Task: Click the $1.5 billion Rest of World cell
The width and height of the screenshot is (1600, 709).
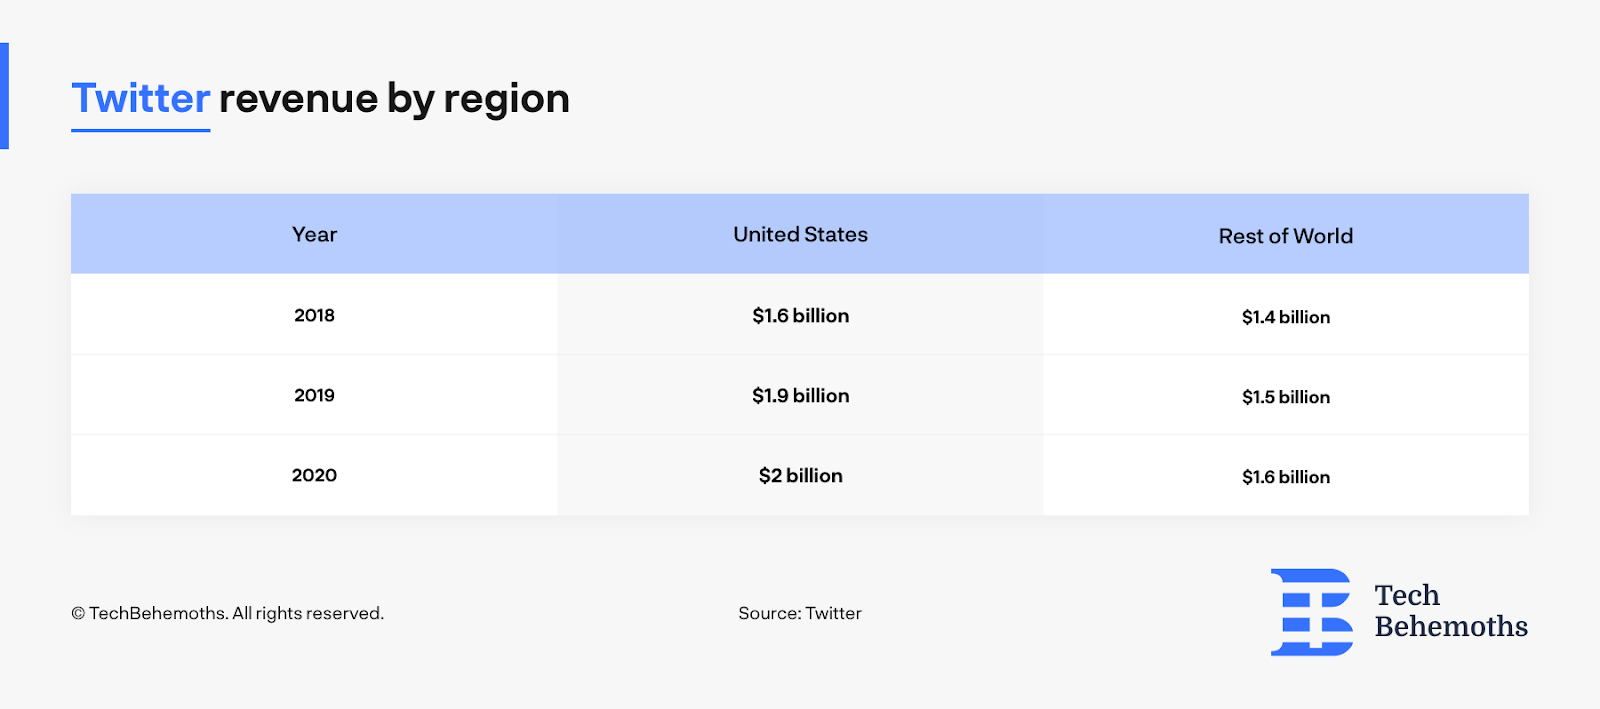Action: click(x=1285, y=397)
